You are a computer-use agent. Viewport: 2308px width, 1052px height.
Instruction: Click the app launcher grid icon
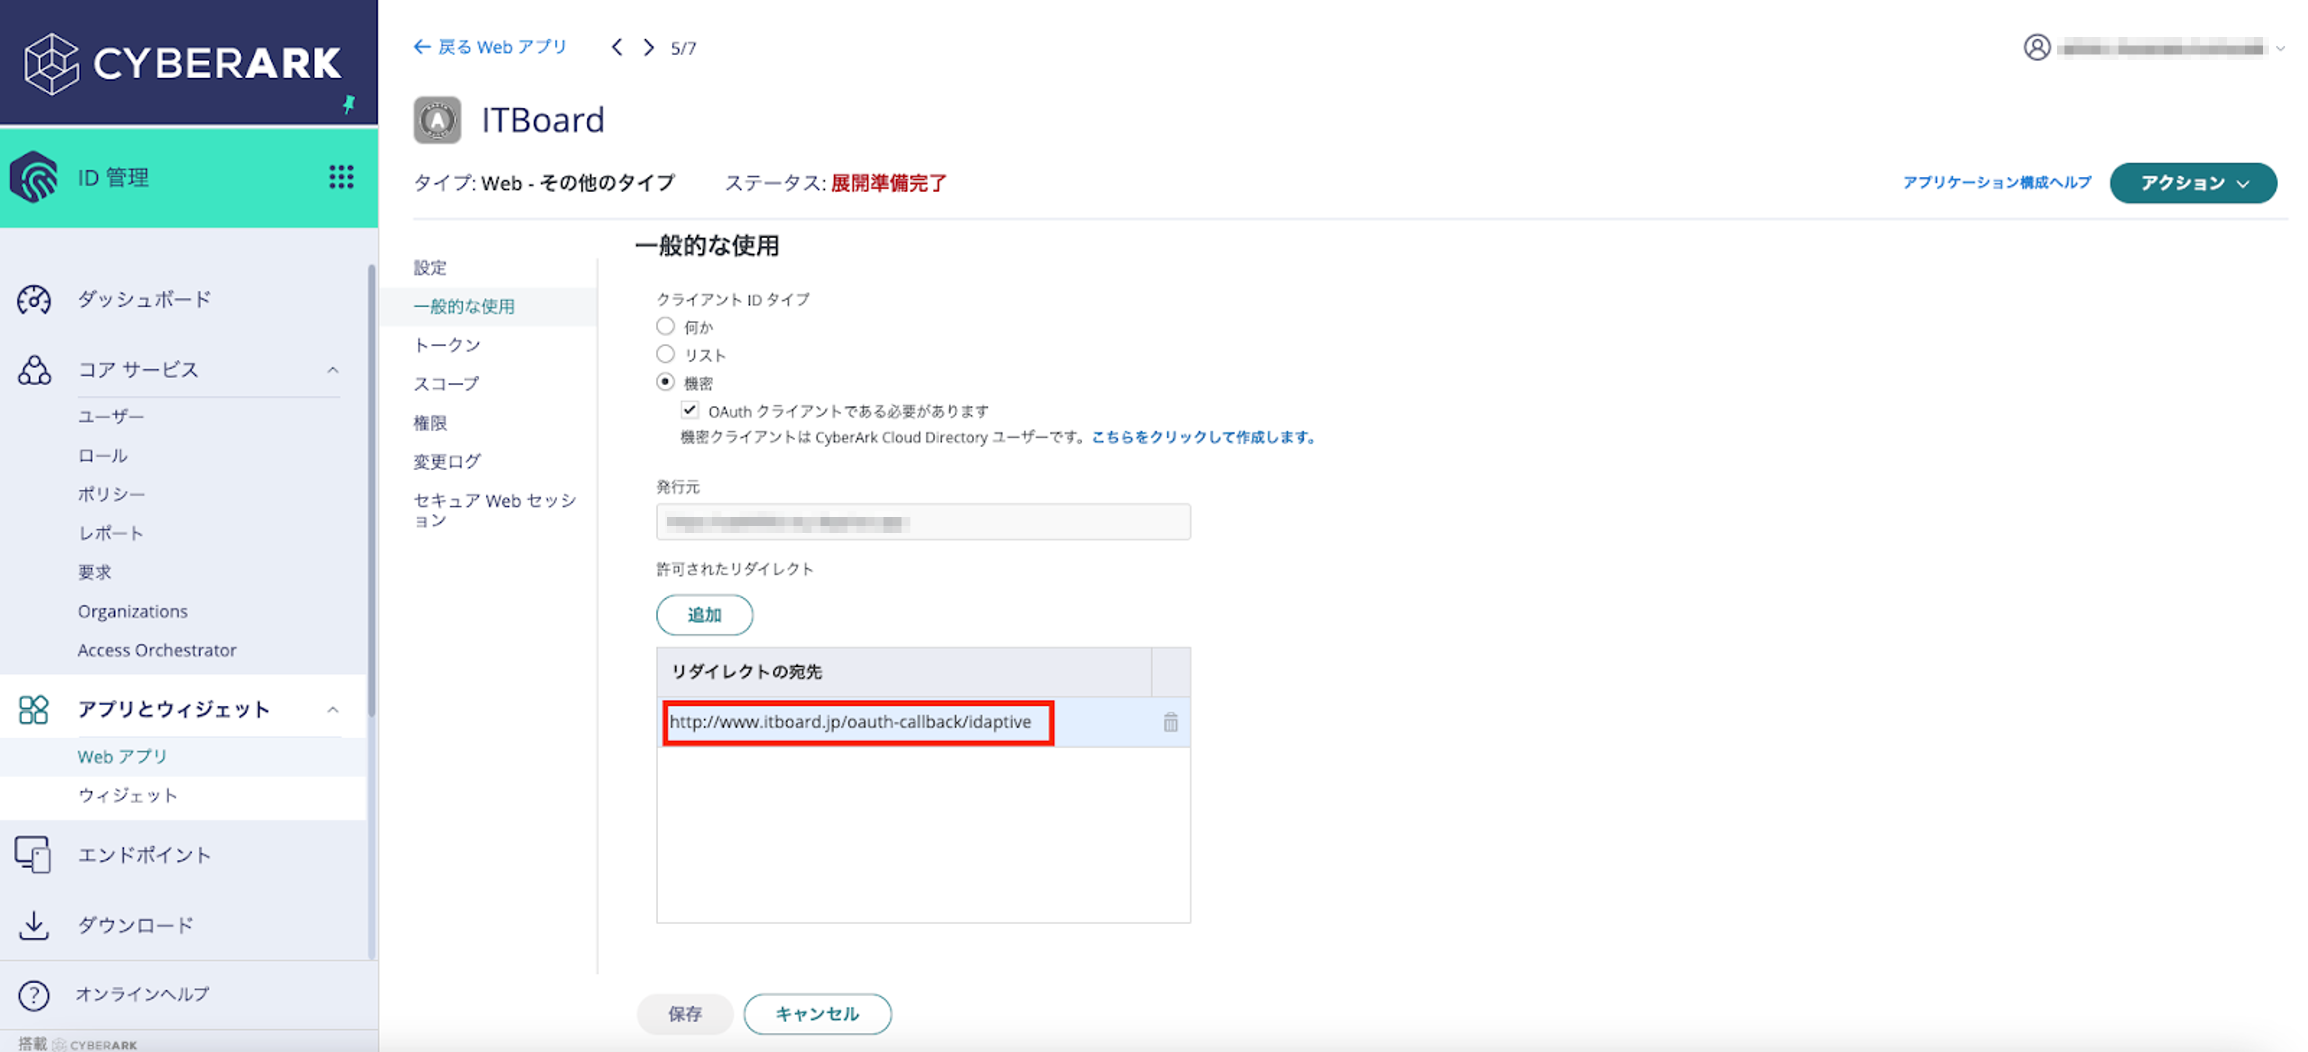(341, 177)
